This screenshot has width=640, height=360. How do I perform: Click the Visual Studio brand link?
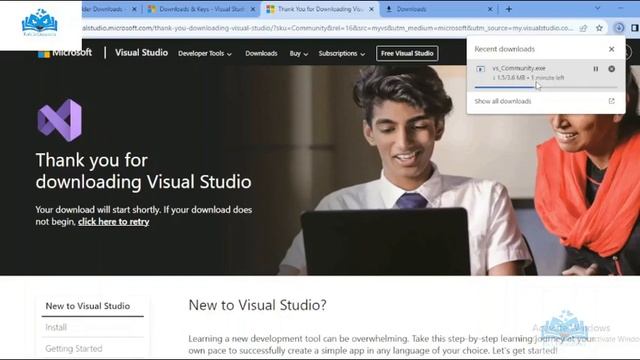141,53
